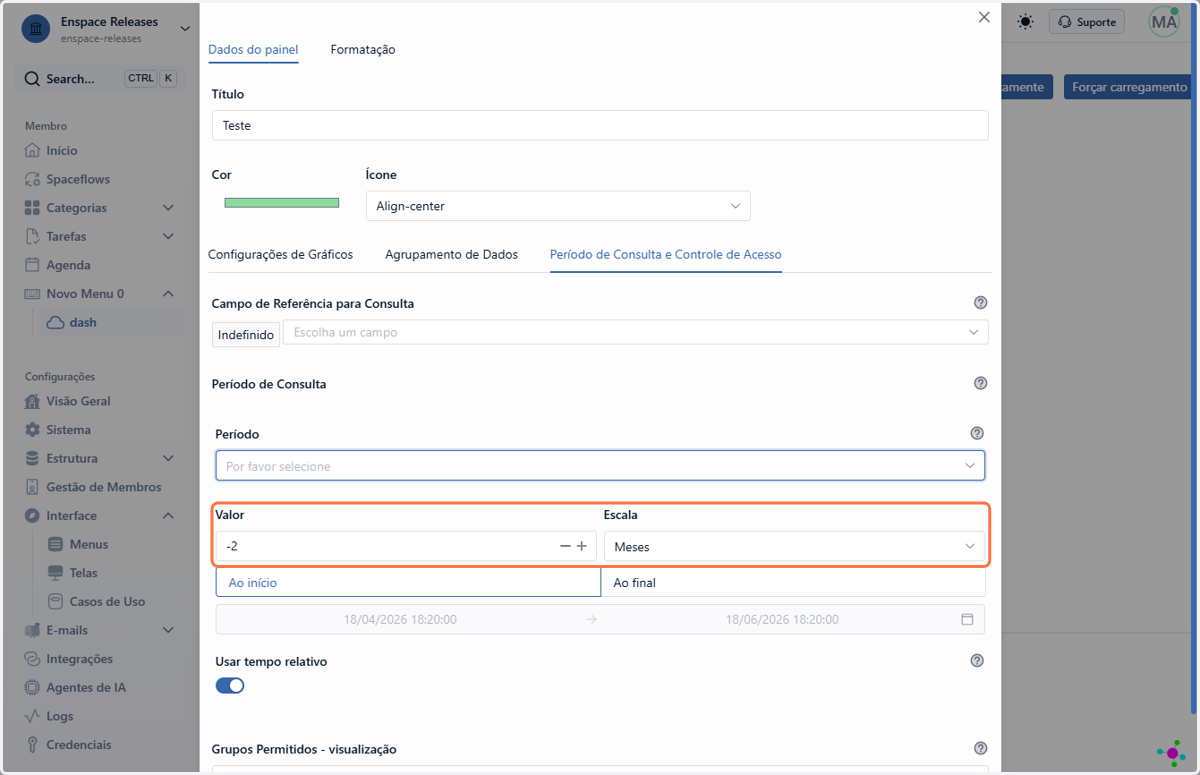Open Suporte headset button
The height and width of the screenshot is (775, 1200).
point(1086,22)
